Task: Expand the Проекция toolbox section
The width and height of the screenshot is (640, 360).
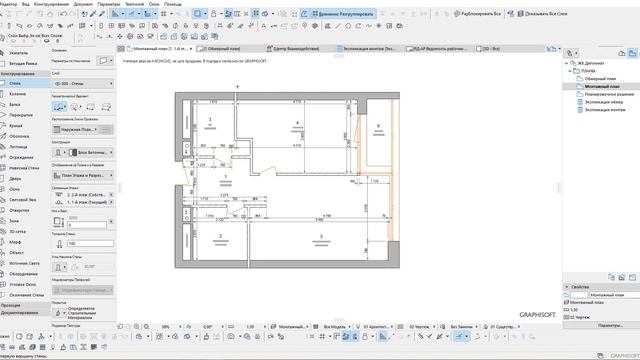Action: coord(25,305)
